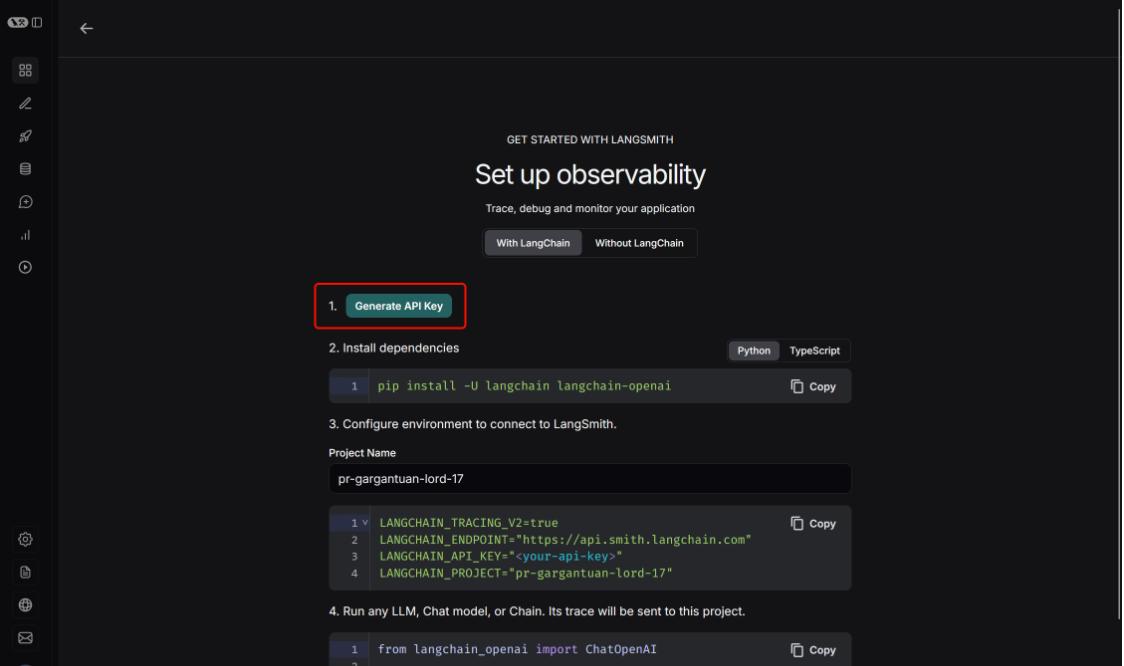
Task: Open the pencil edit icon in sidebar
Action: [25, 103]
